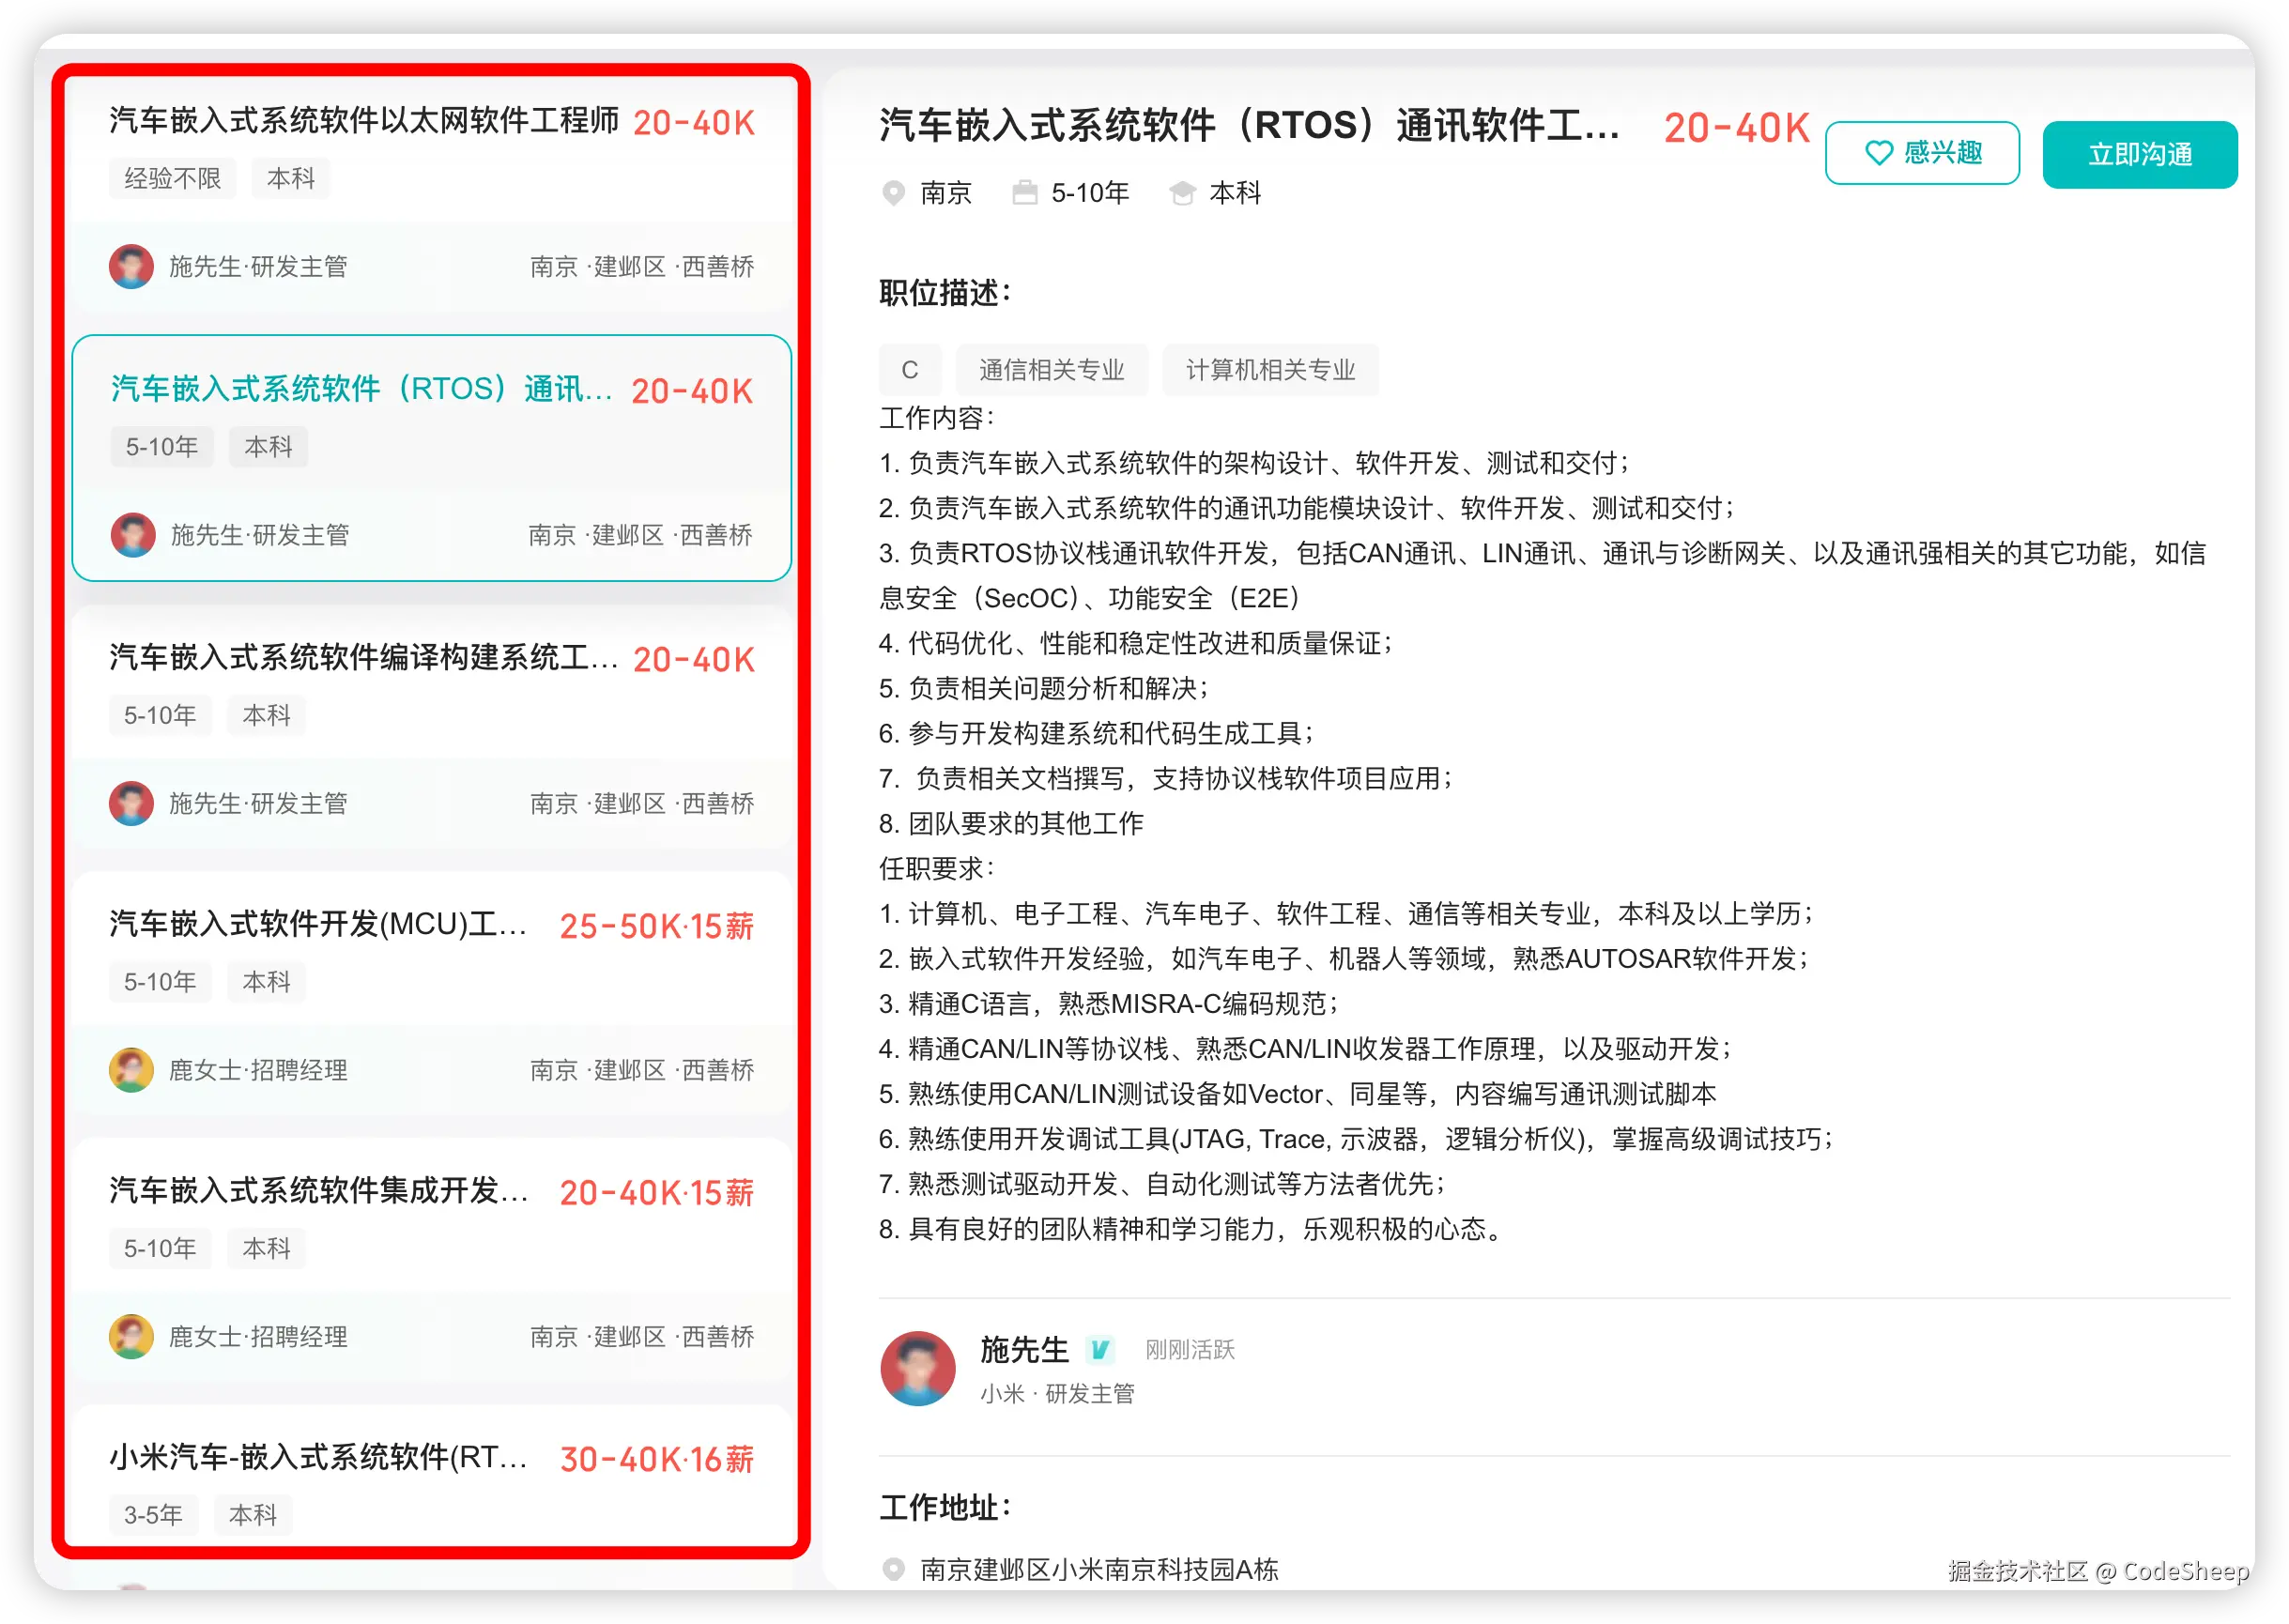Screen dimensions: 2289x1624
Task: Select the 汽车嵌入式系统软件编译构建系统 job card
Action: tap(364, 658)
